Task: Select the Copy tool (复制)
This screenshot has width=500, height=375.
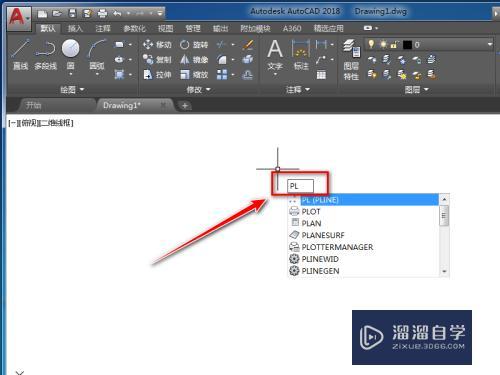Action: pyautogui.click(x=157, y=59)
